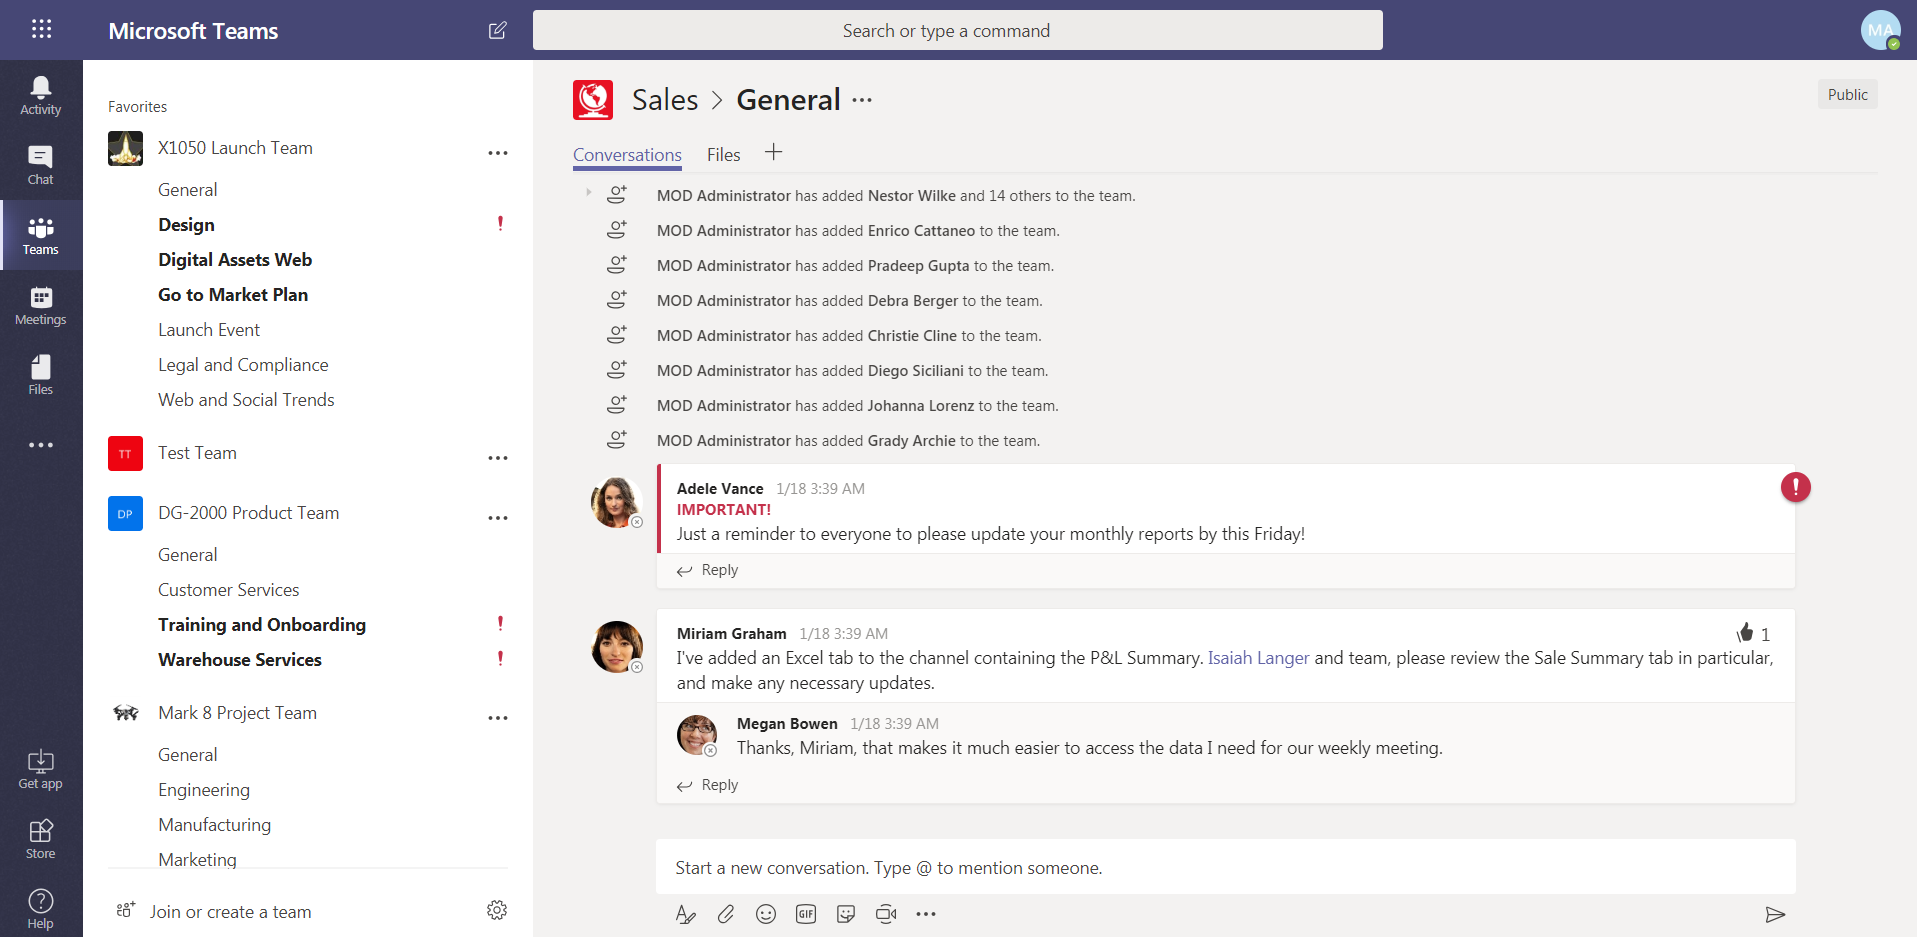Open Chat in the left rail
The height and width of the screenshot is (937, 1917).
(41, 165)
